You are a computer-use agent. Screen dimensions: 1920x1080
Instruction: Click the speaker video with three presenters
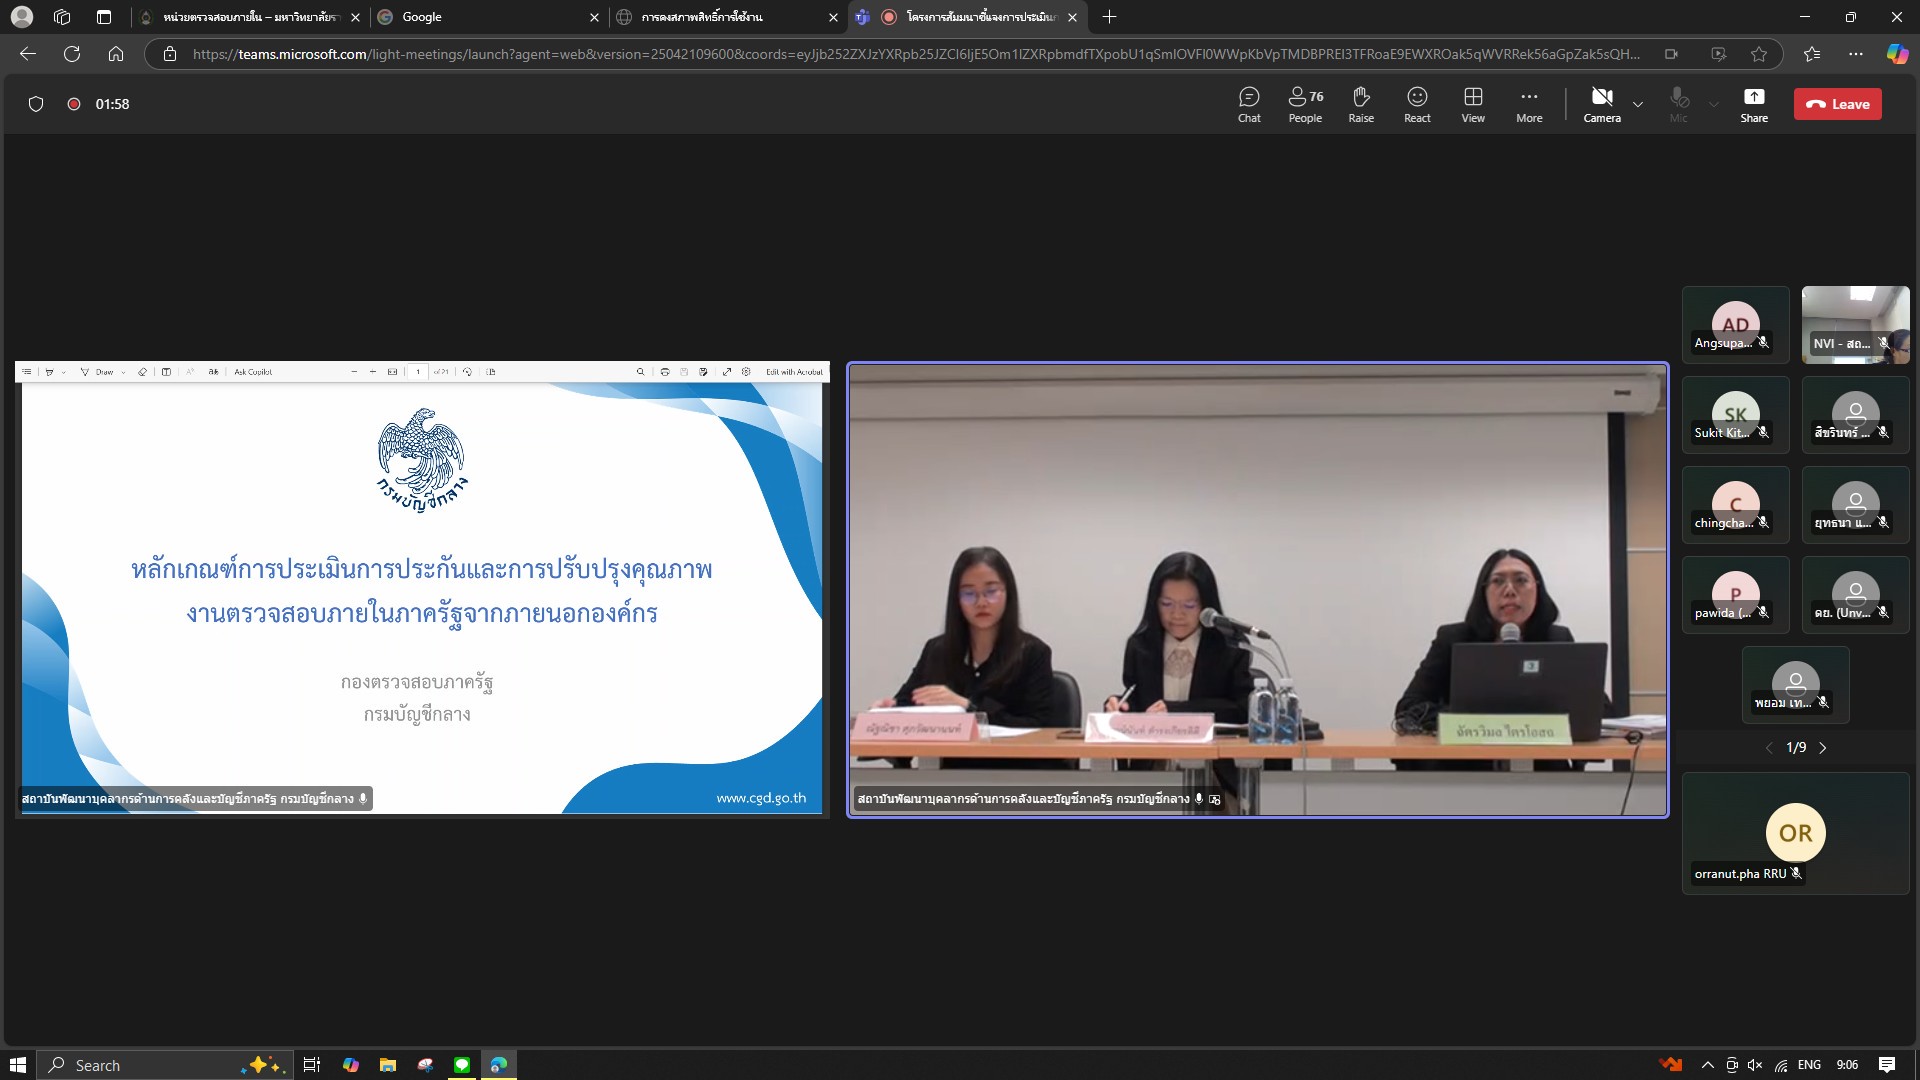pyautogui.click(x=1258, y=590)
